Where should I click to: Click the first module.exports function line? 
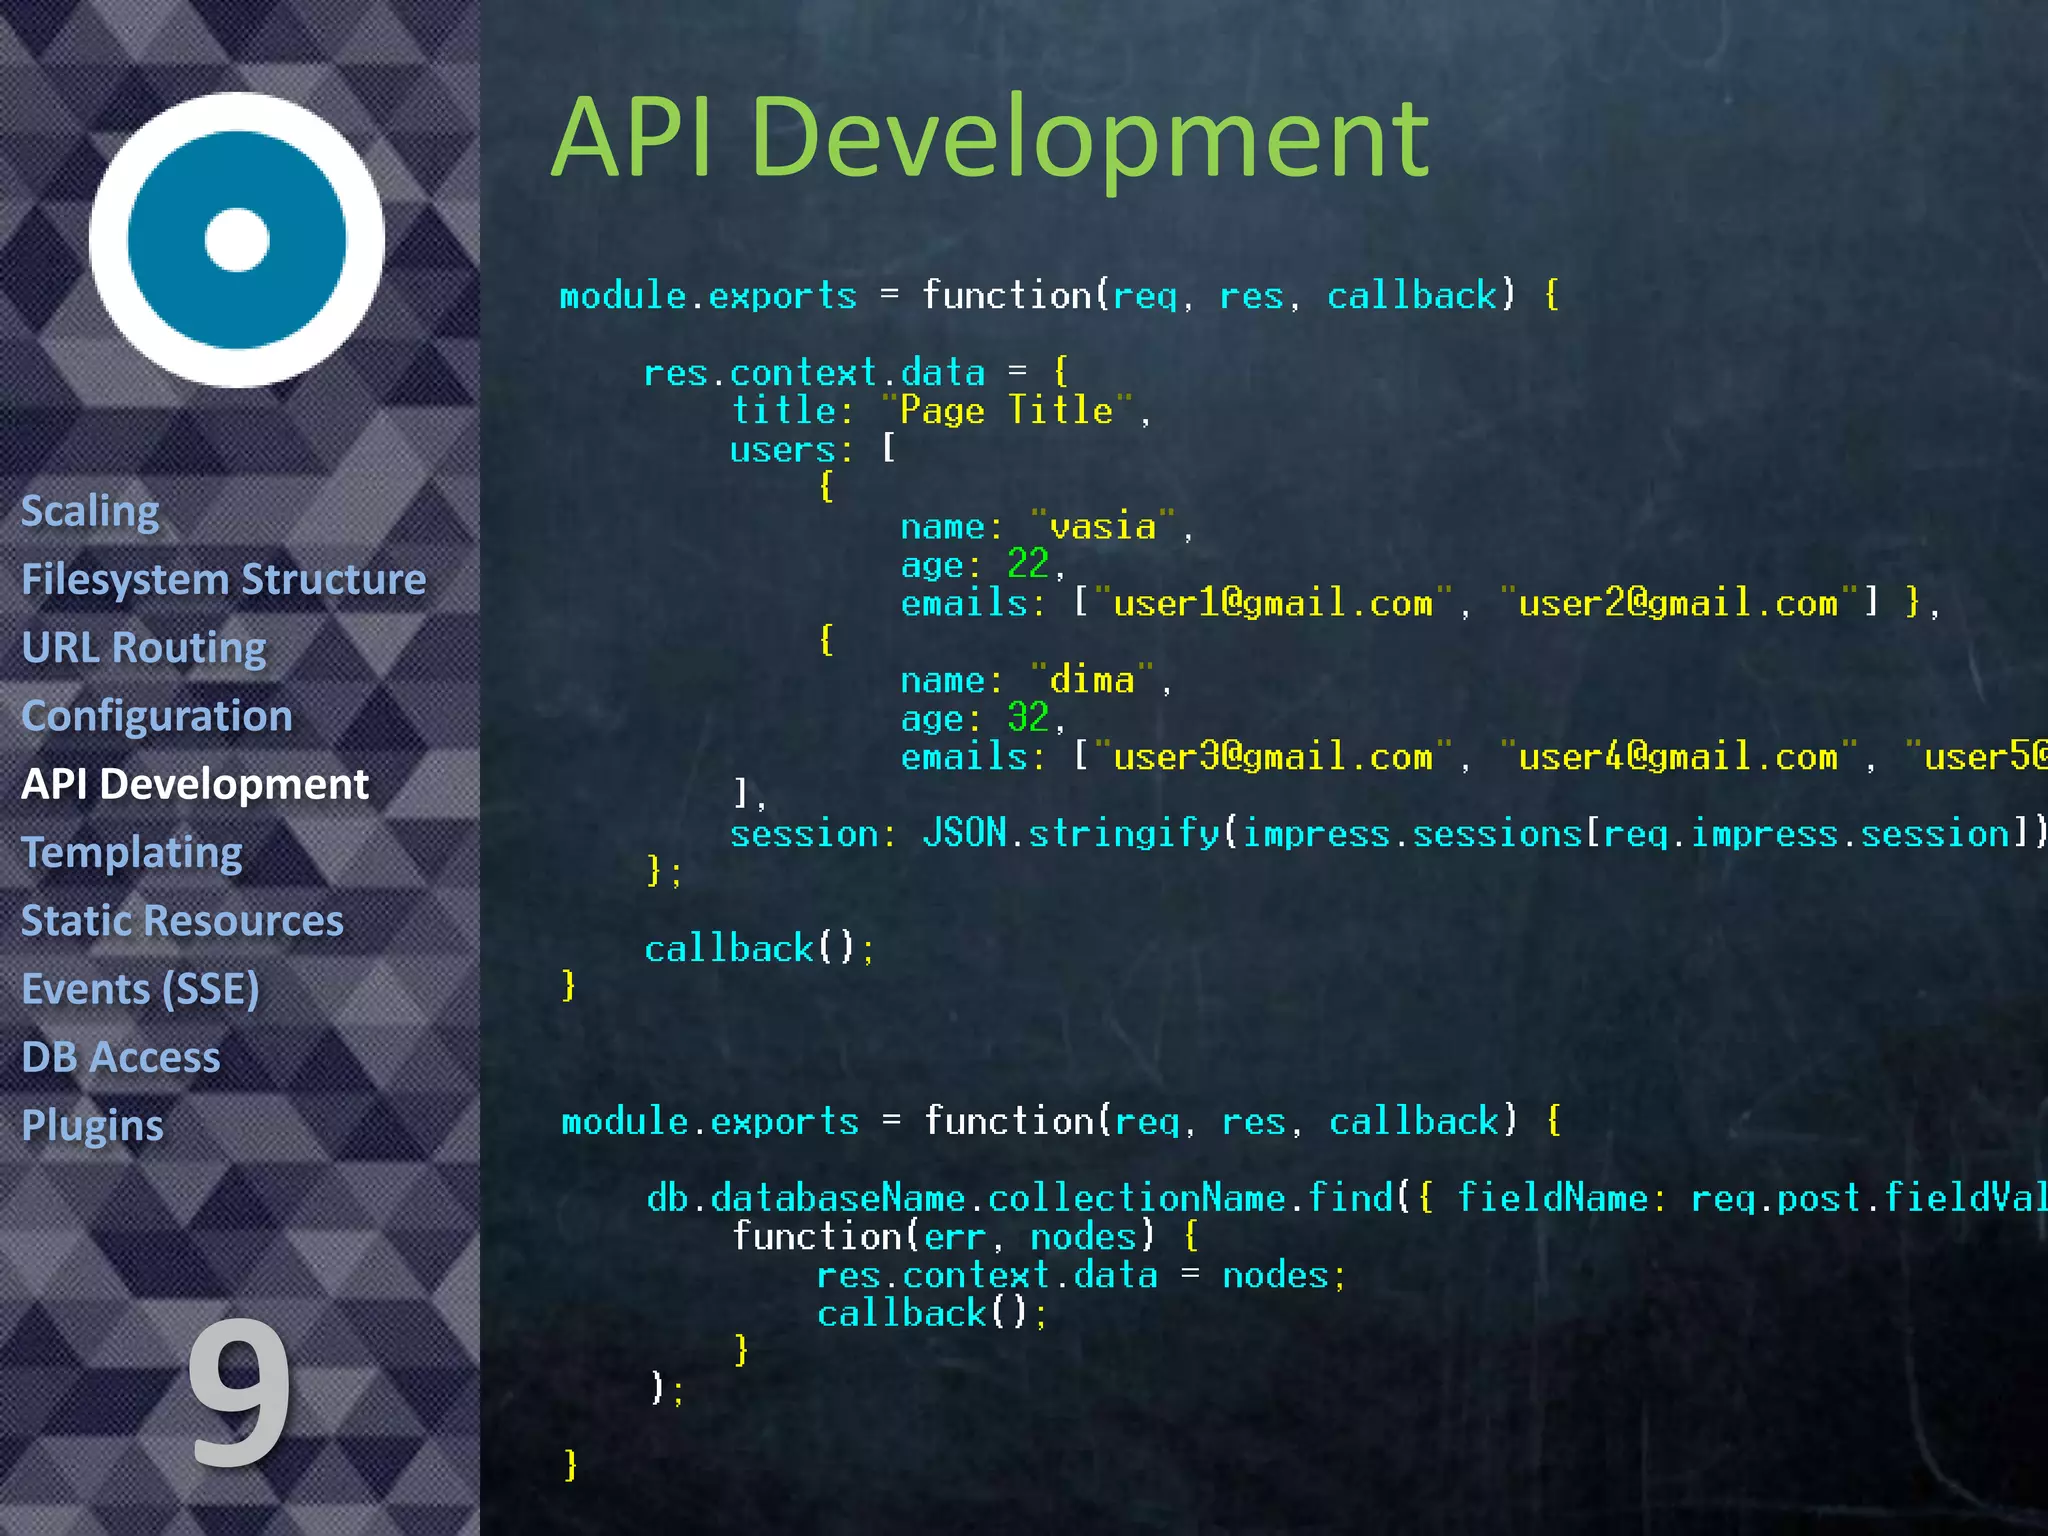(x=1060, y=295)
